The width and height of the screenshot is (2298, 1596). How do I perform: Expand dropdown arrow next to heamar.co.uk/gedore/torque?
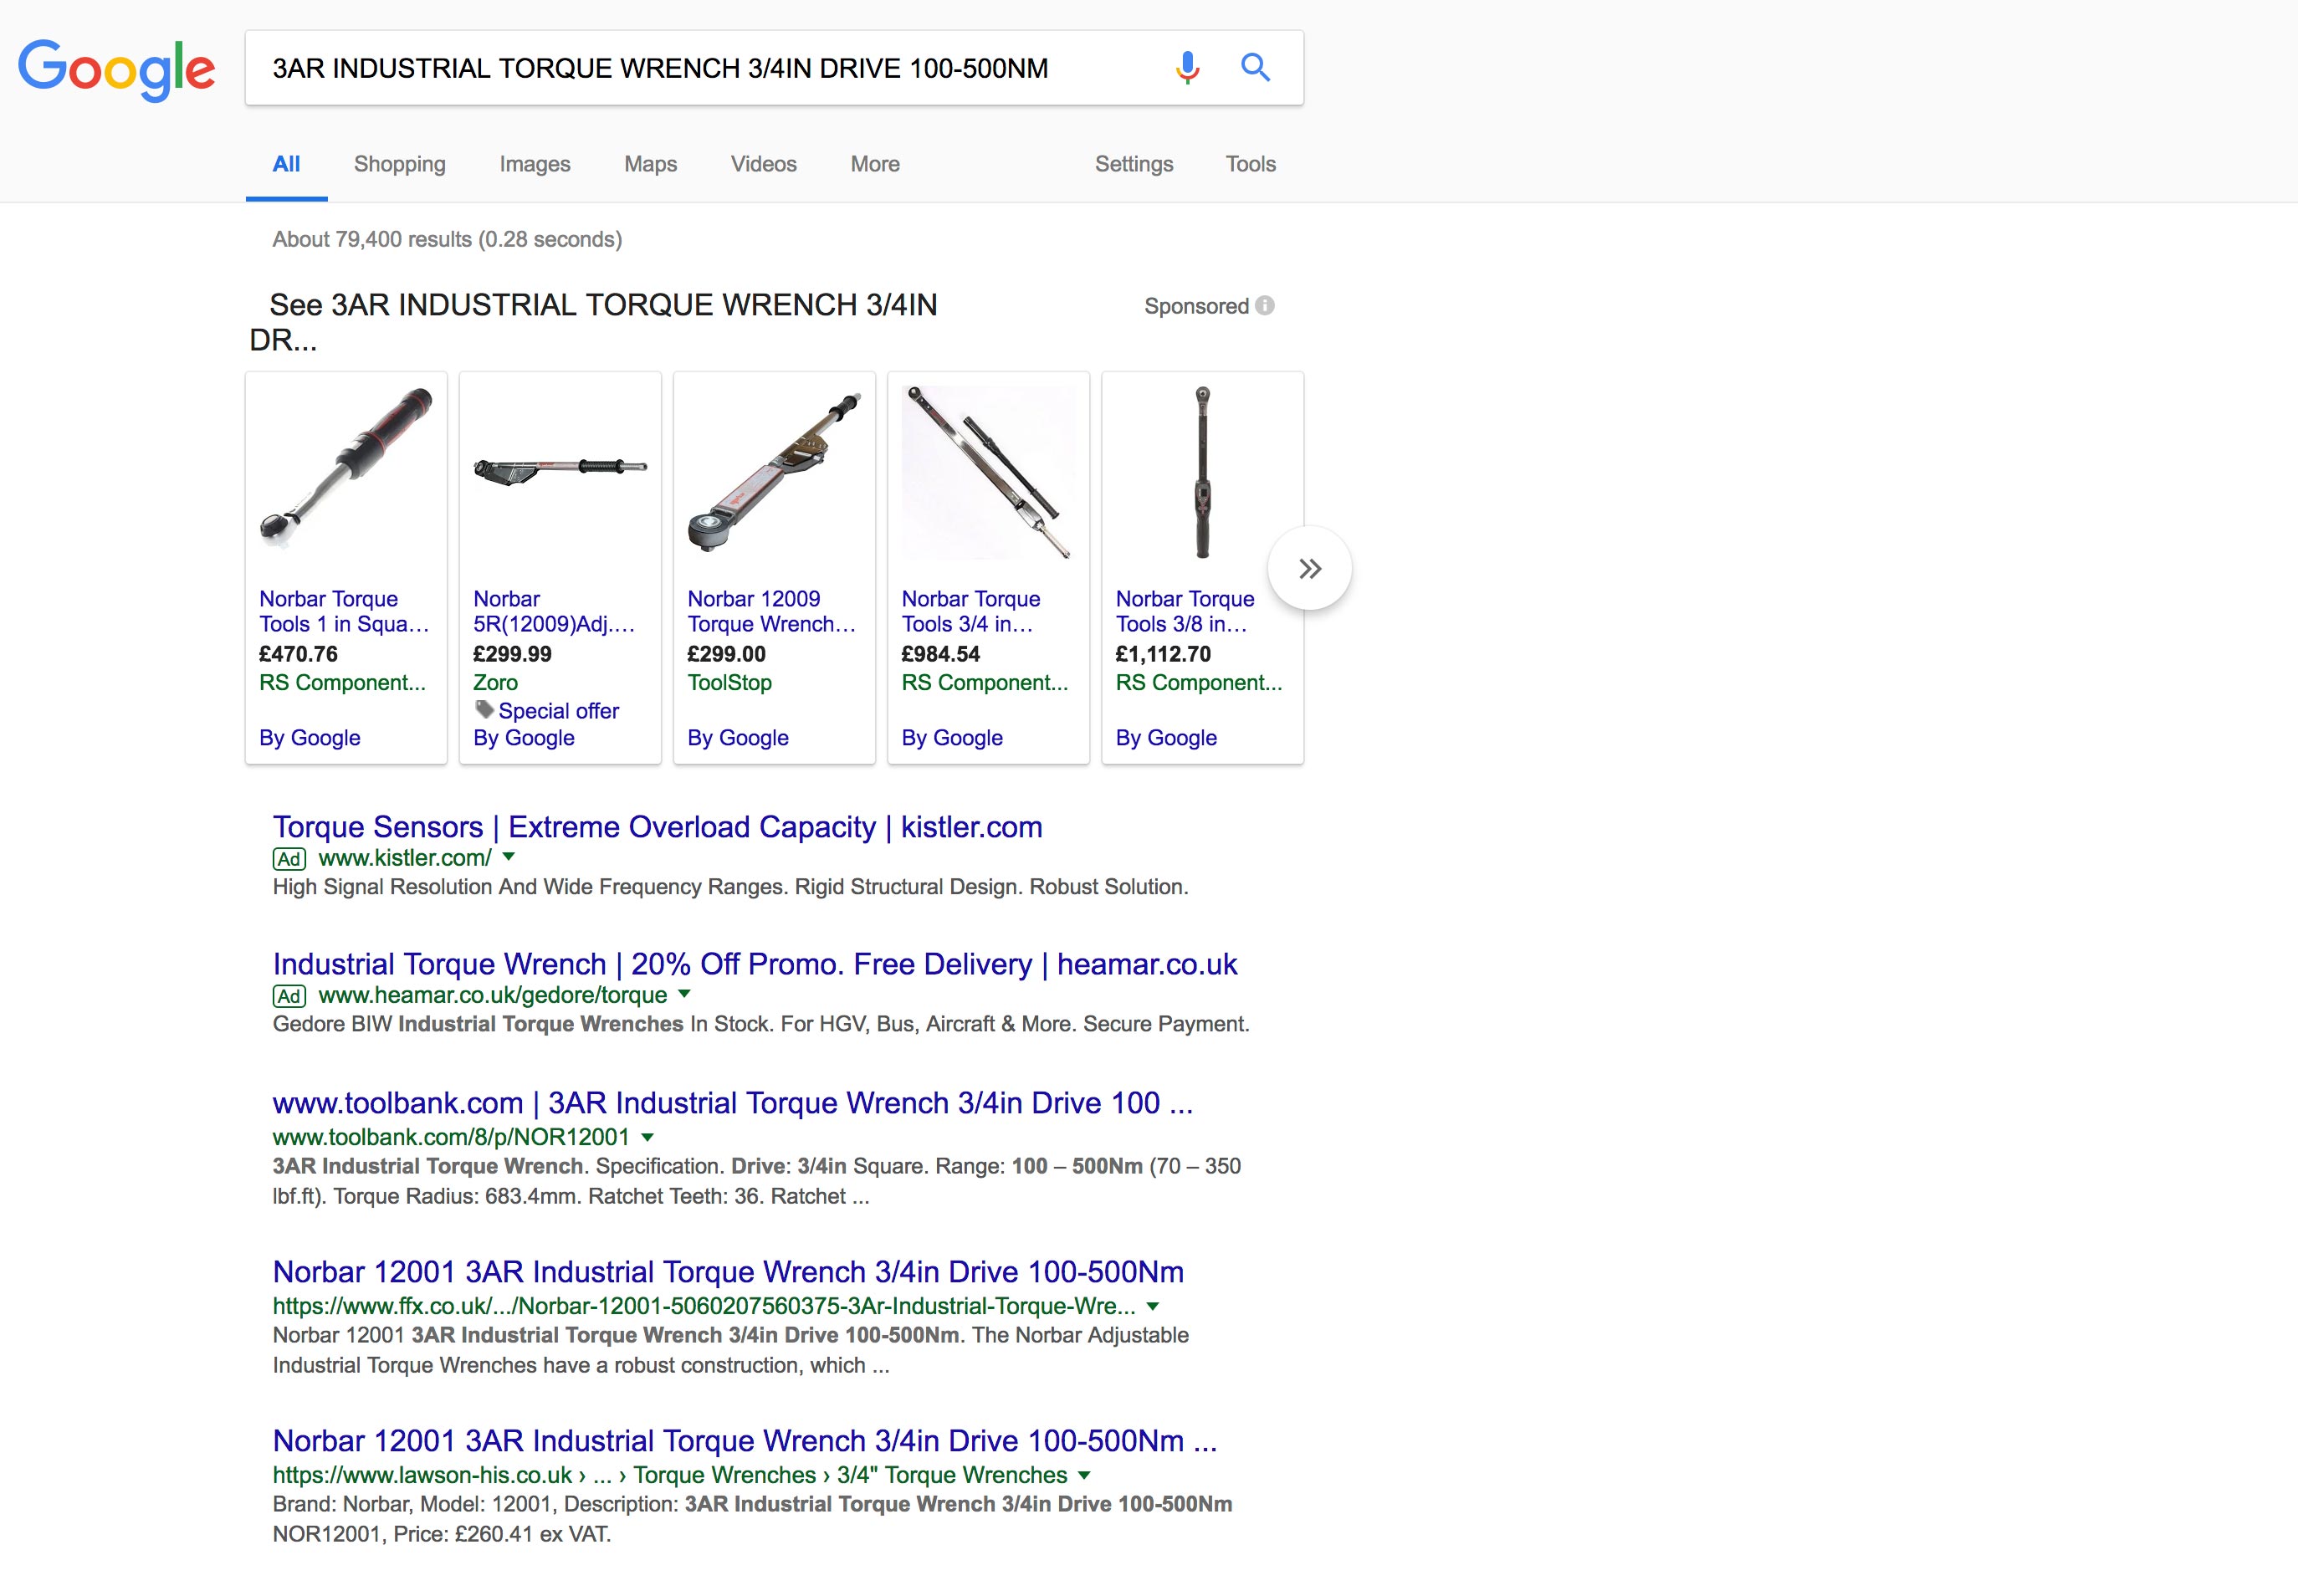point(684,994)
